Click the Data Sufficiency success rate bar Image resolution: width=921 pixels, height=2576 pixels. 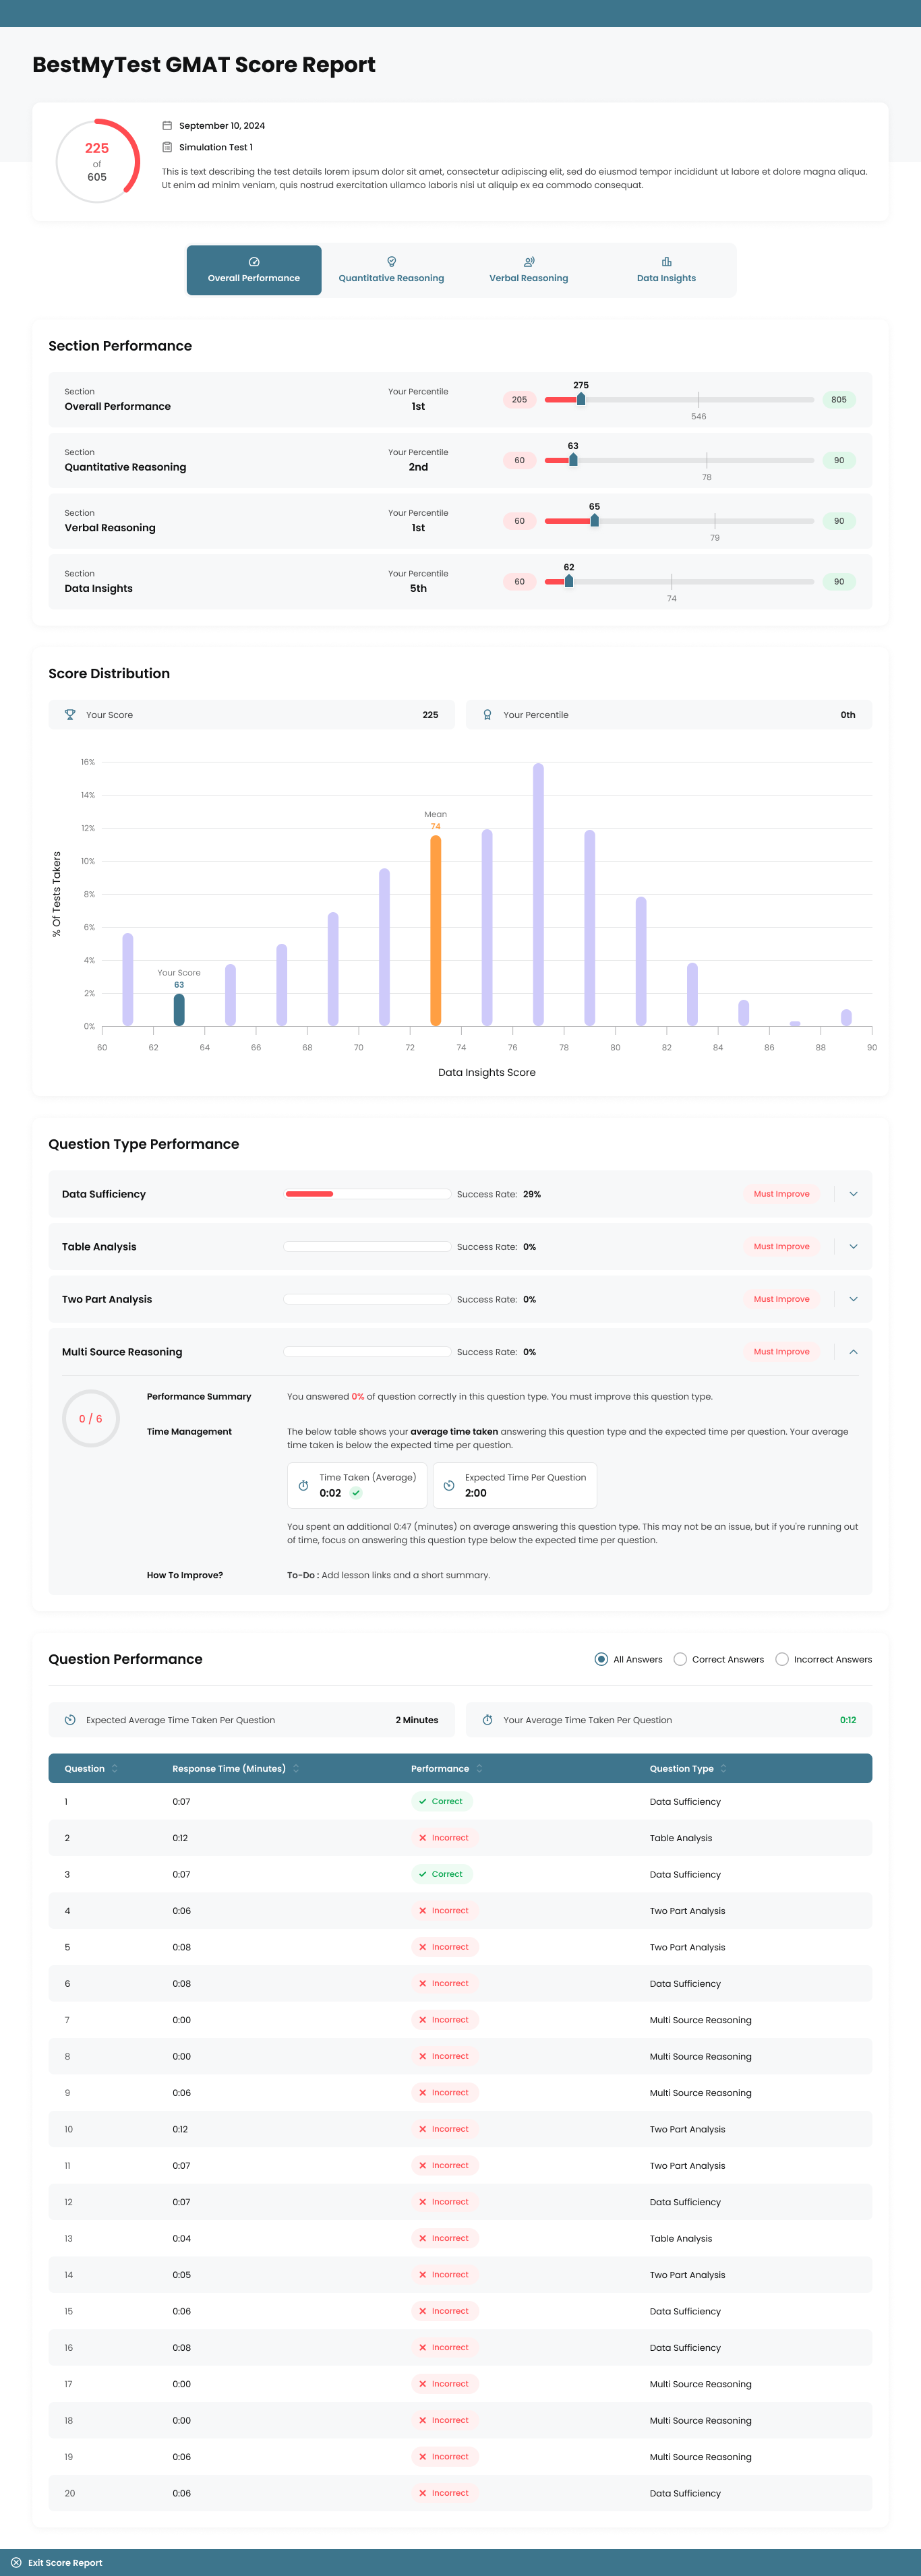click(367, 1194)
